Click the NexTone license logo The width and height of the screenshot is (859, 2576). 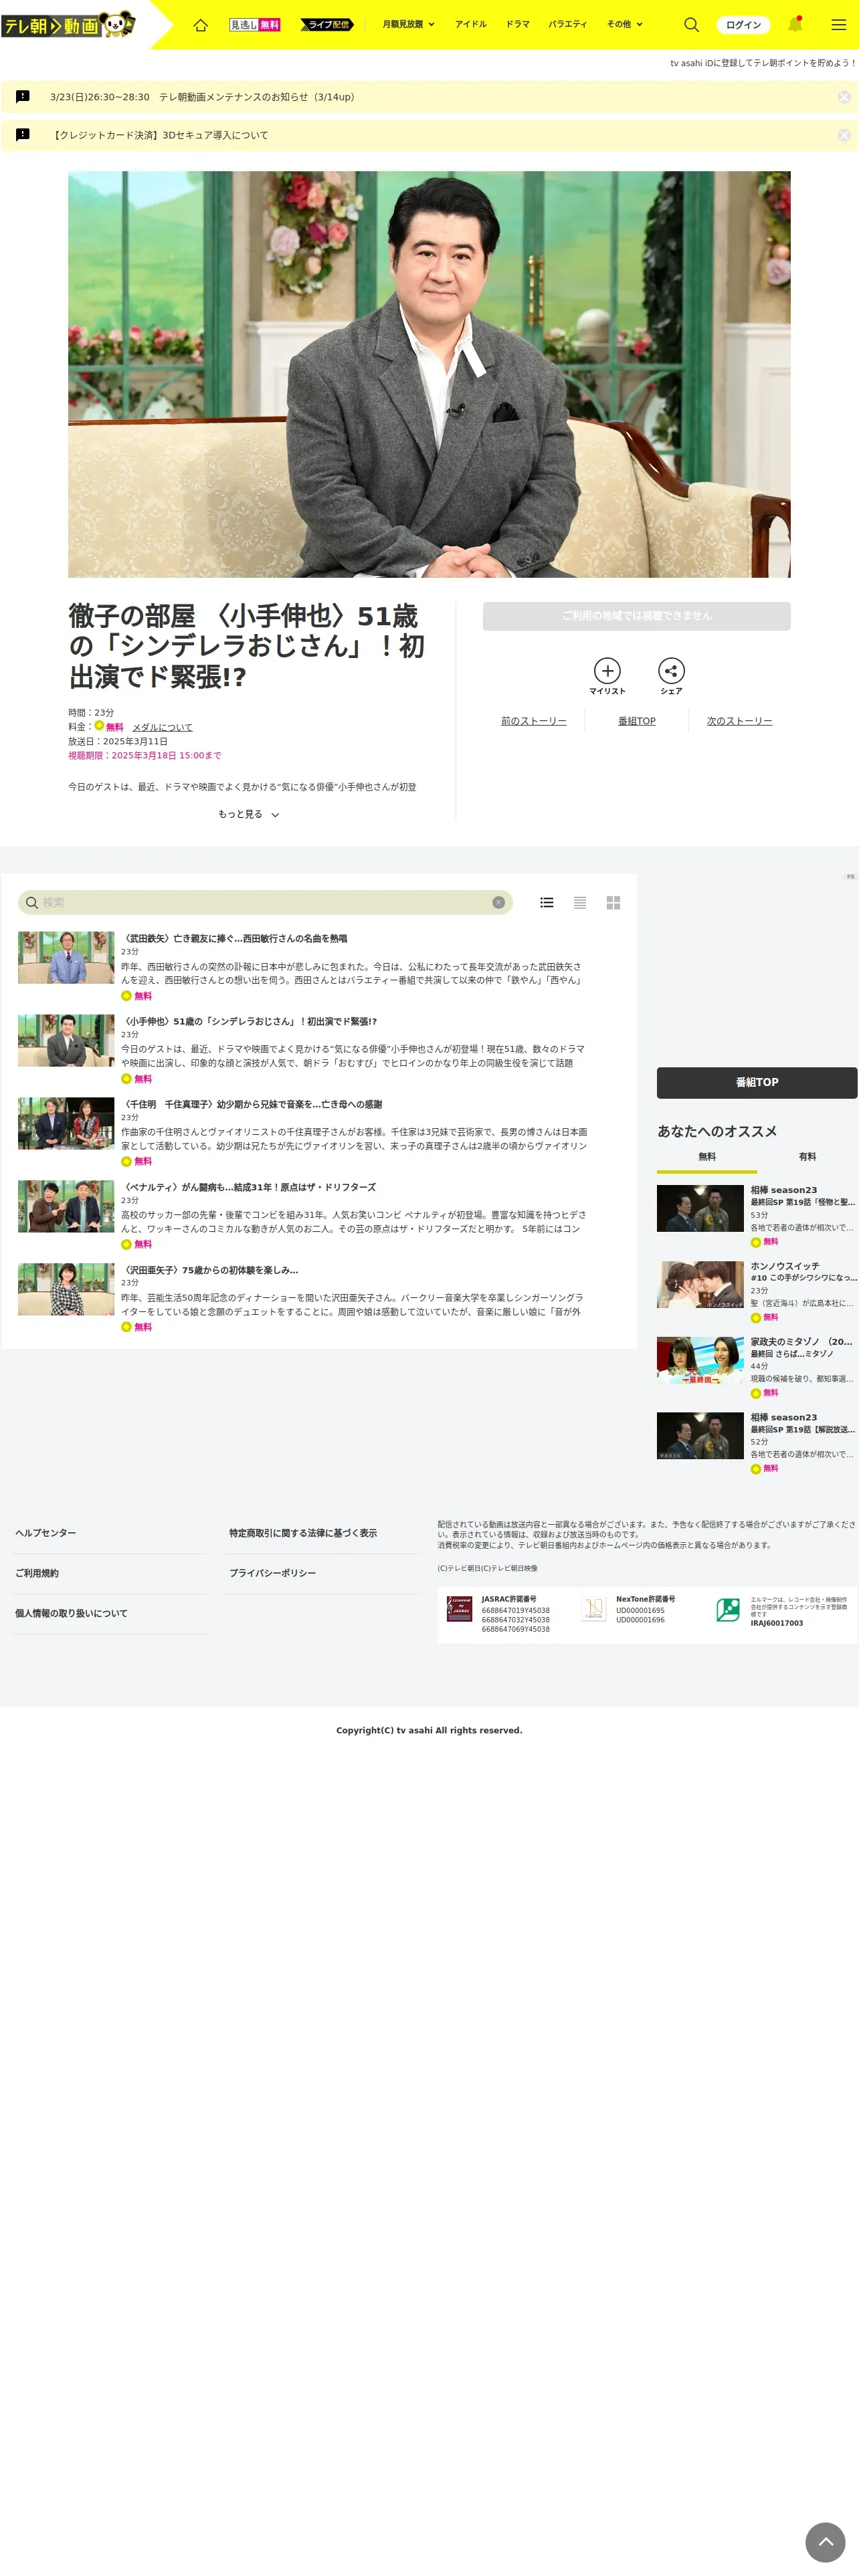pyautogui.click(x=594, y=1609)
